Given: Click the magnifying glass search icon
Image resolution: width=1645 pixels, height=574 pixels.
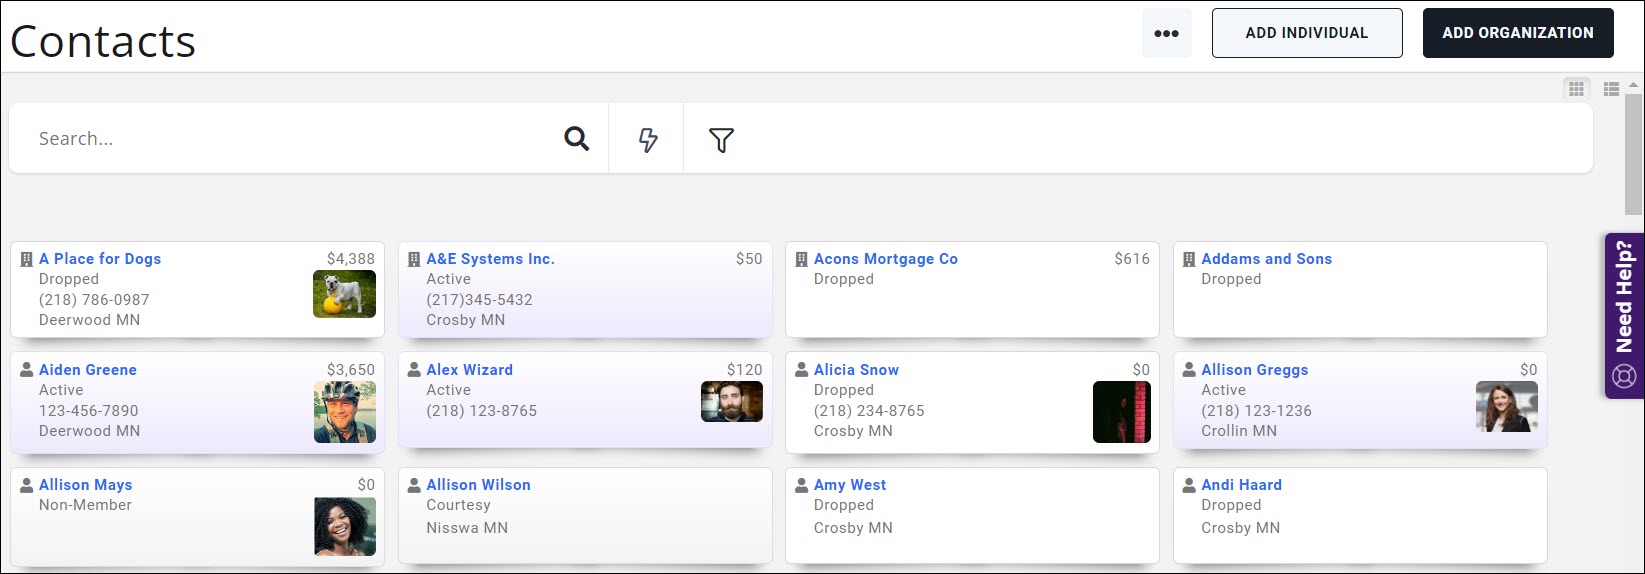Looking at the screenshot, I should (x=576, y=138).
